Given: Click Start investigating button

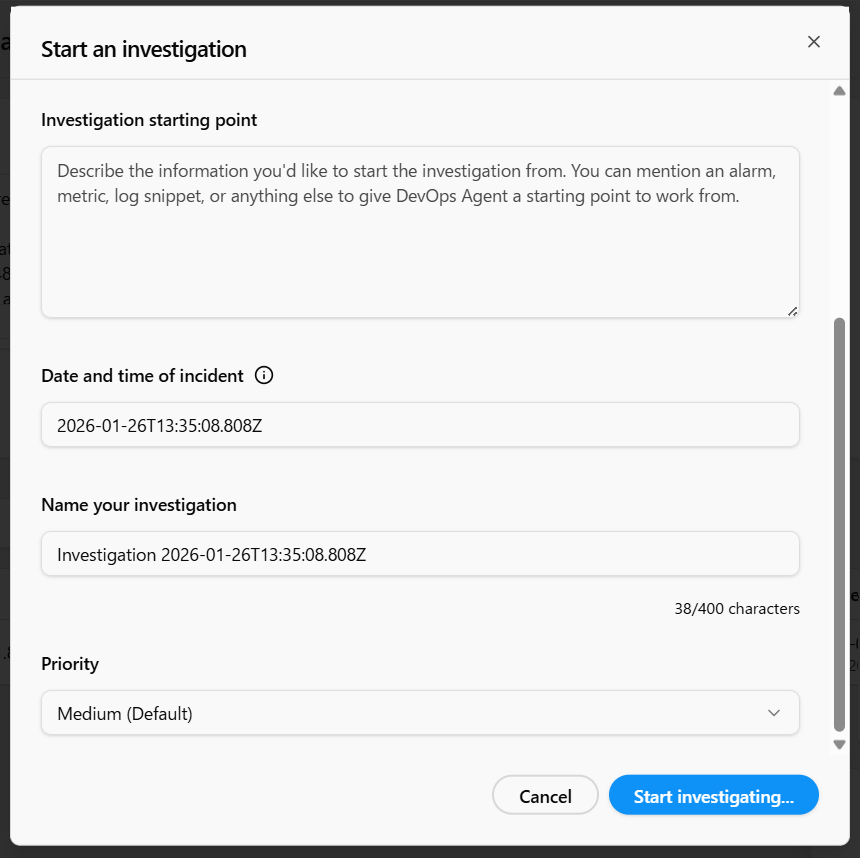Looking at the screenshot, I should [713, 796].
